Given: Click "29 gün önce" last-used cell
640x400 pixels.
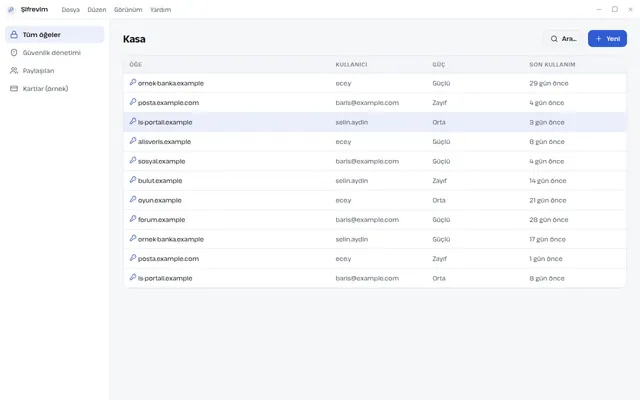Looking at the screenshot, I should point(549,83).
